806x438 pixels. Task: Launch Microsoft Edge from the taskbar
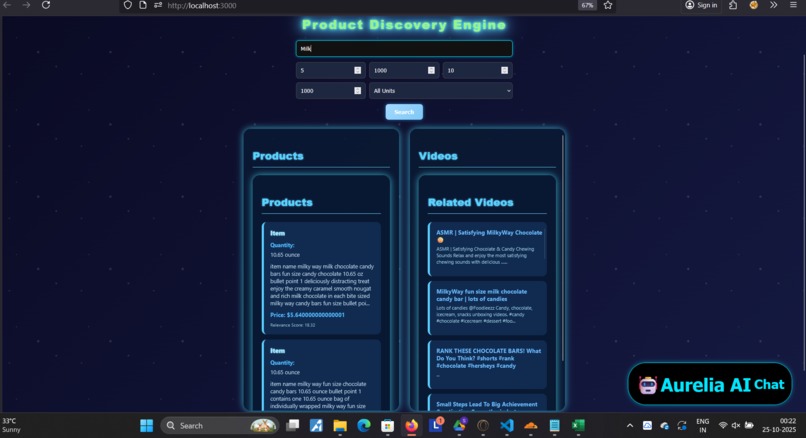(x=364, y=426)
